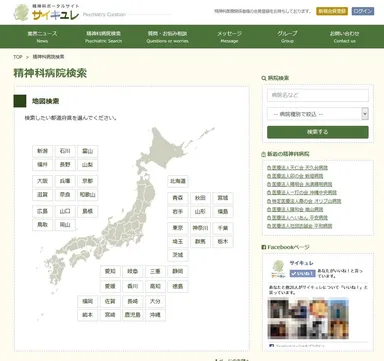Open お問い合わせ Contact us menu item

[345, 37]
